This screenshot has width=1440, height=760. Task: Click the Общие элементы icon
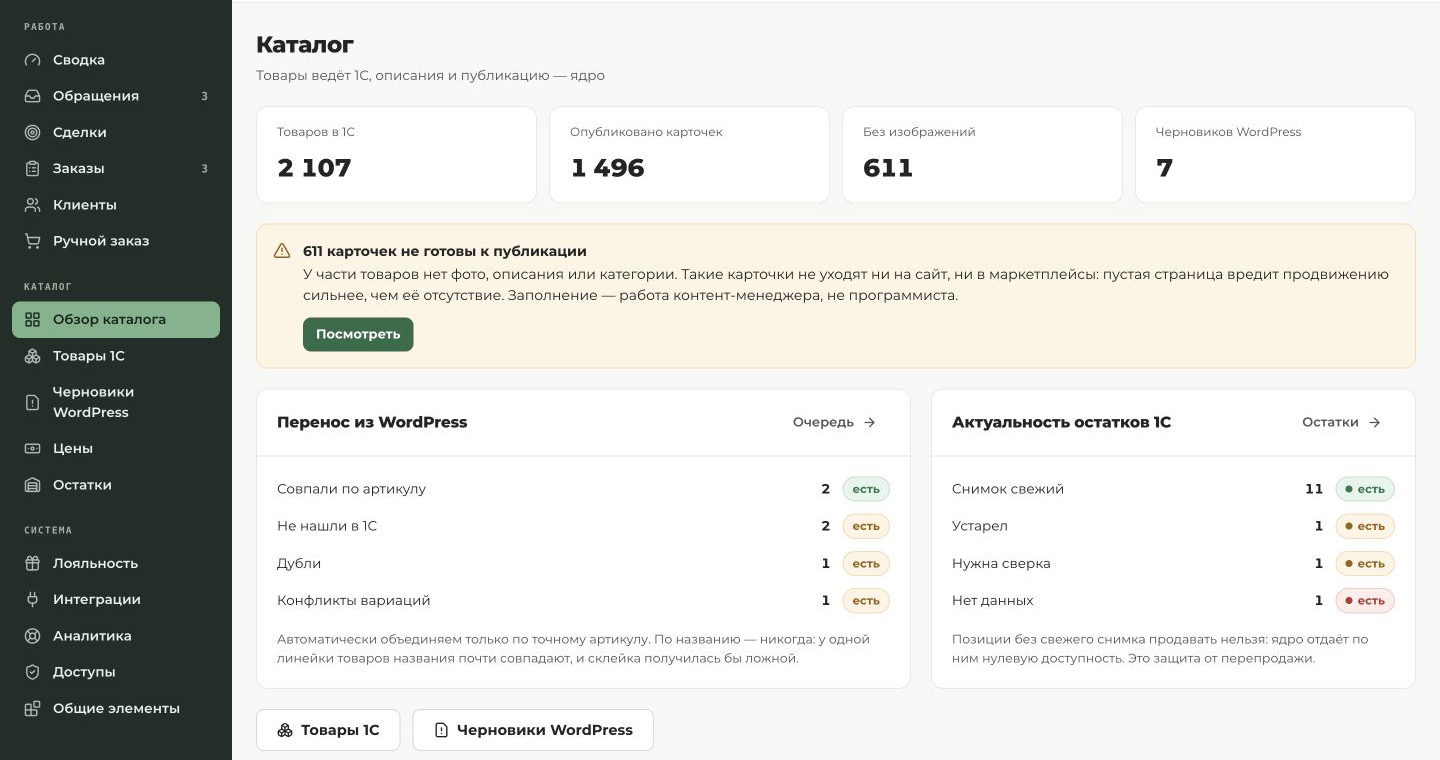tap(33, 708)
